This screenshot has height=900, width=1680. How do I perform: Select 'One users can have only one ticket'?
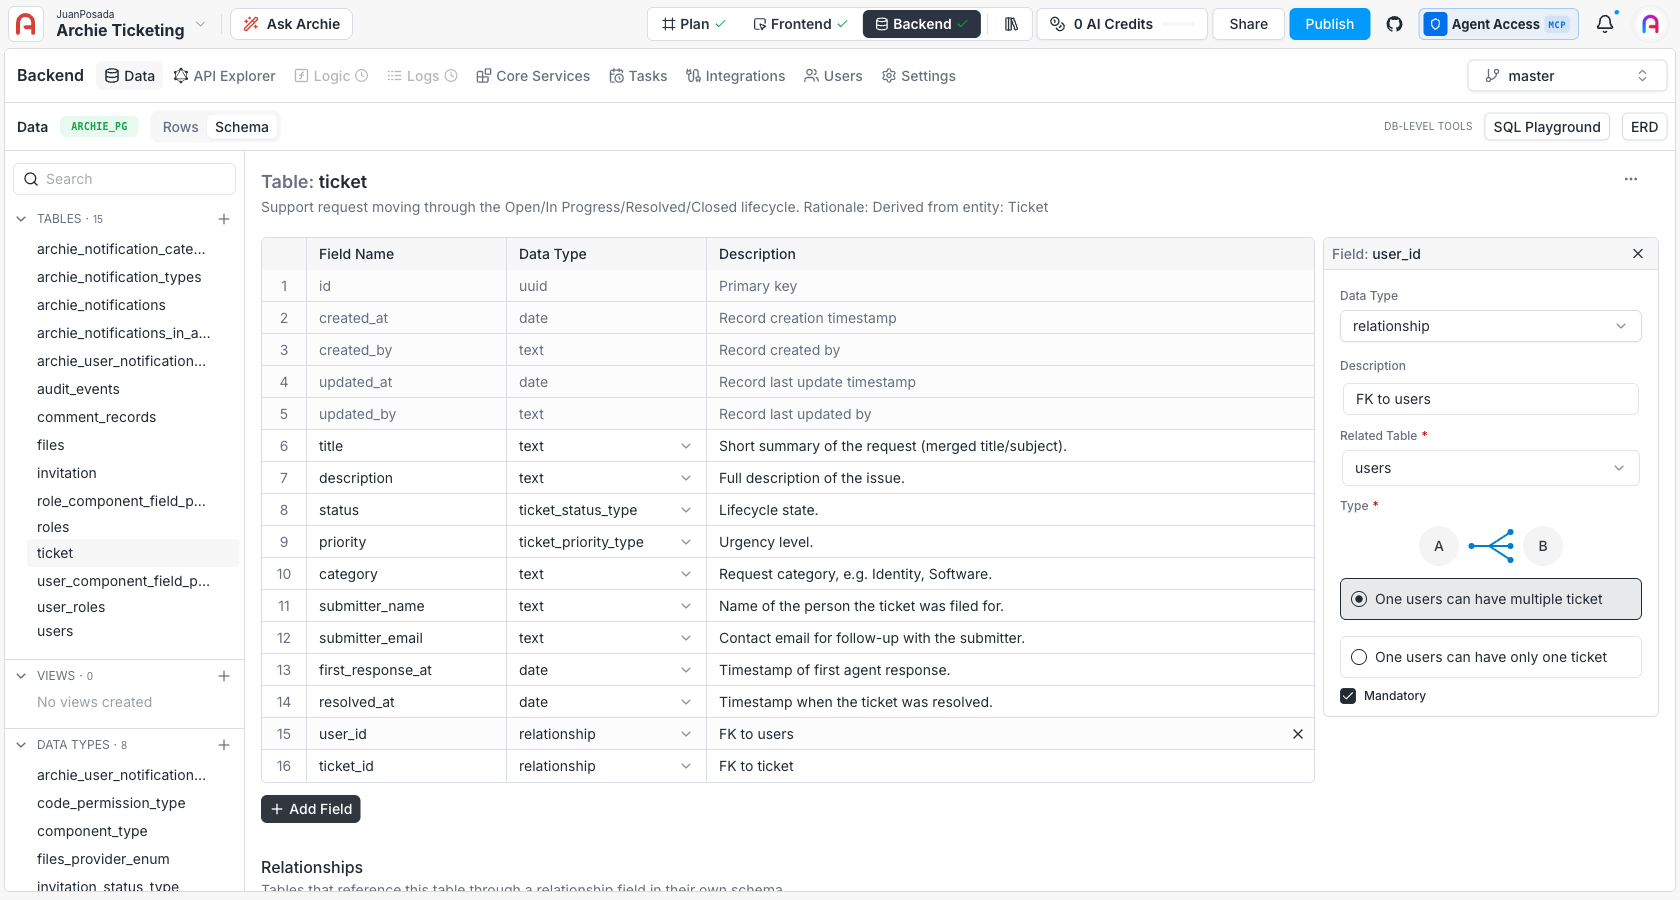coord(1491,657)
